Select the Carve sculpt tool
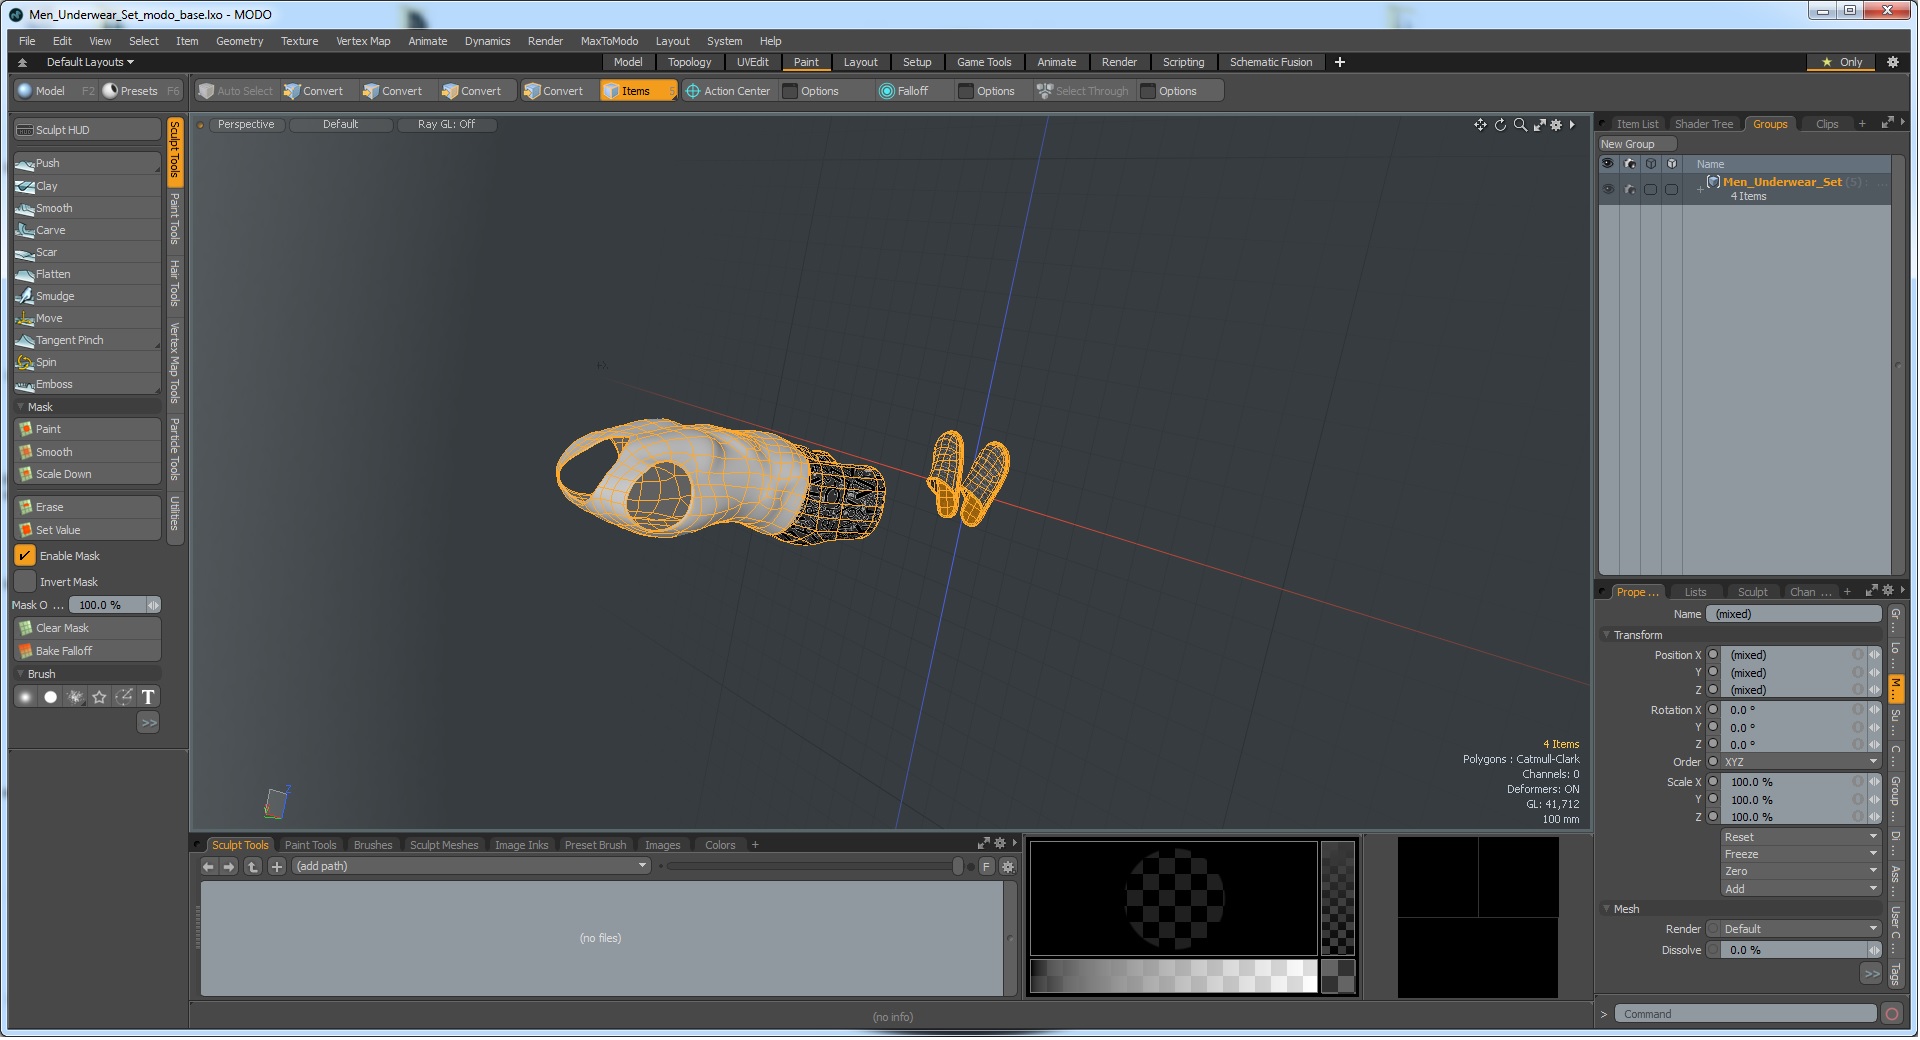Image resolution: width=1920 pixels, height=1040 pixels. [x=87, y=230]
